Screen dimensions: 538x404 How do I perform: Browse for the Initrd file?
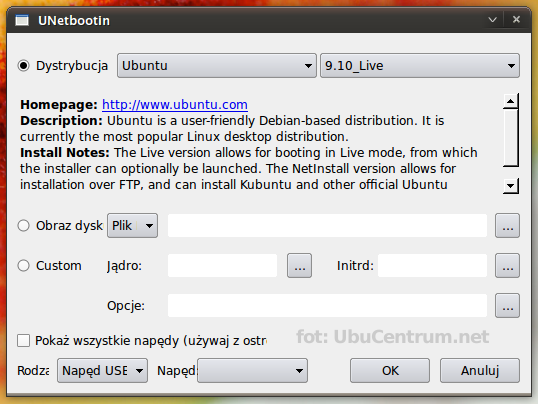point(507,266)
